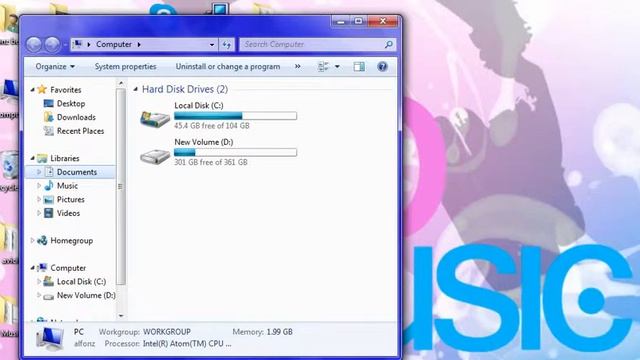Viewport: 640px width, 360px height.
Task: Expand the Documents library node
Action: pos(39,172)
